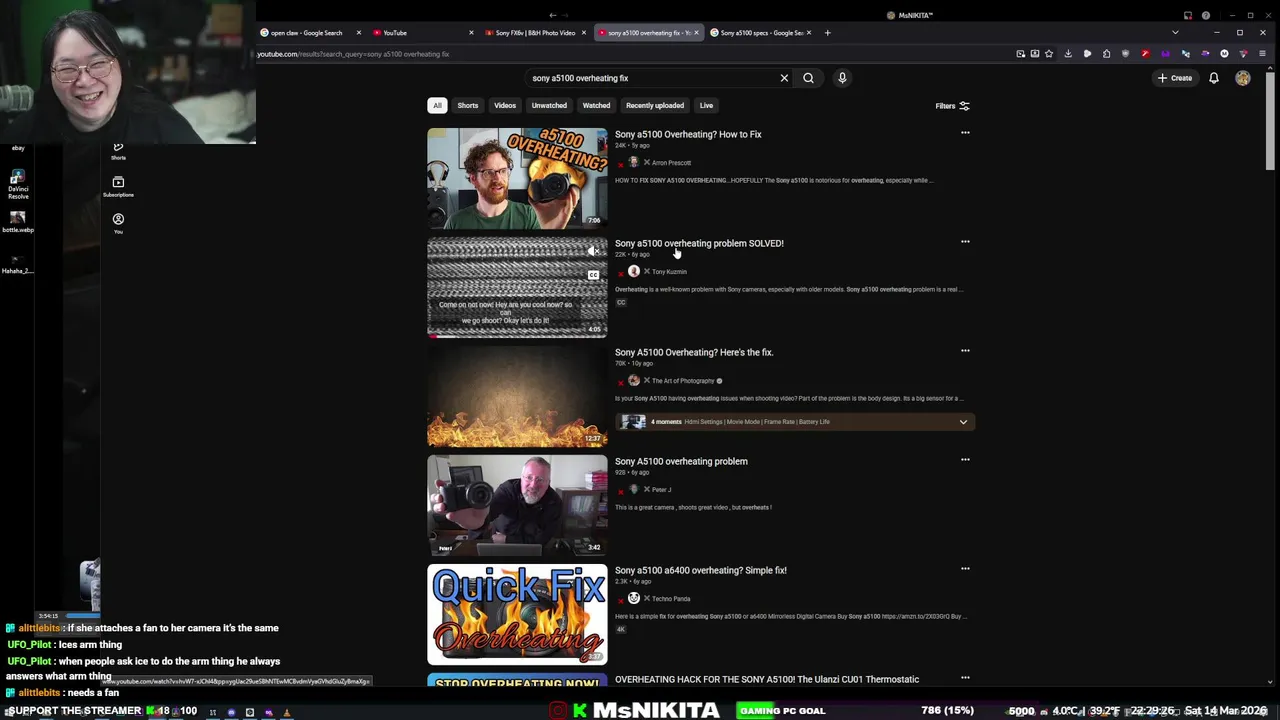Open the search Filters menu
1280x720 pixels.
pos(952,106)
